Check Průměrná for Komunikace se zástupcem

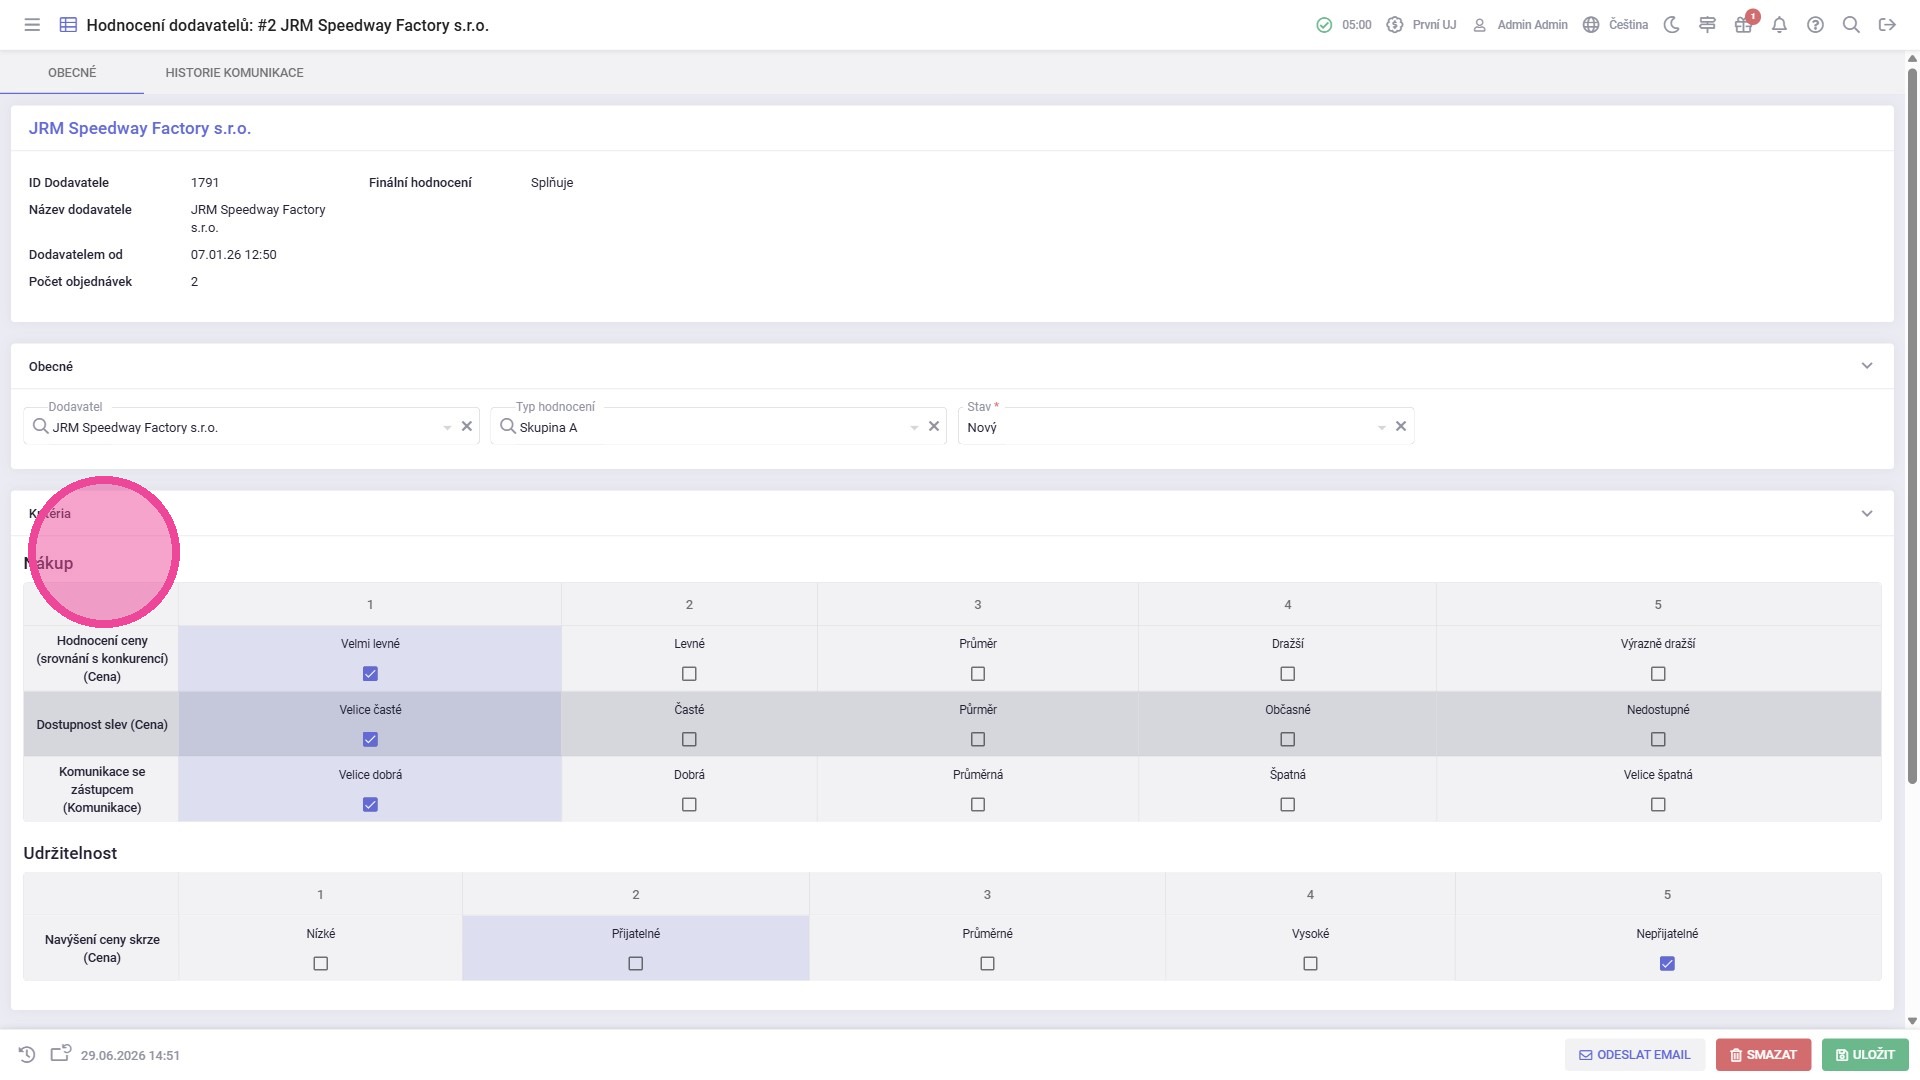(x=978, y=805)
